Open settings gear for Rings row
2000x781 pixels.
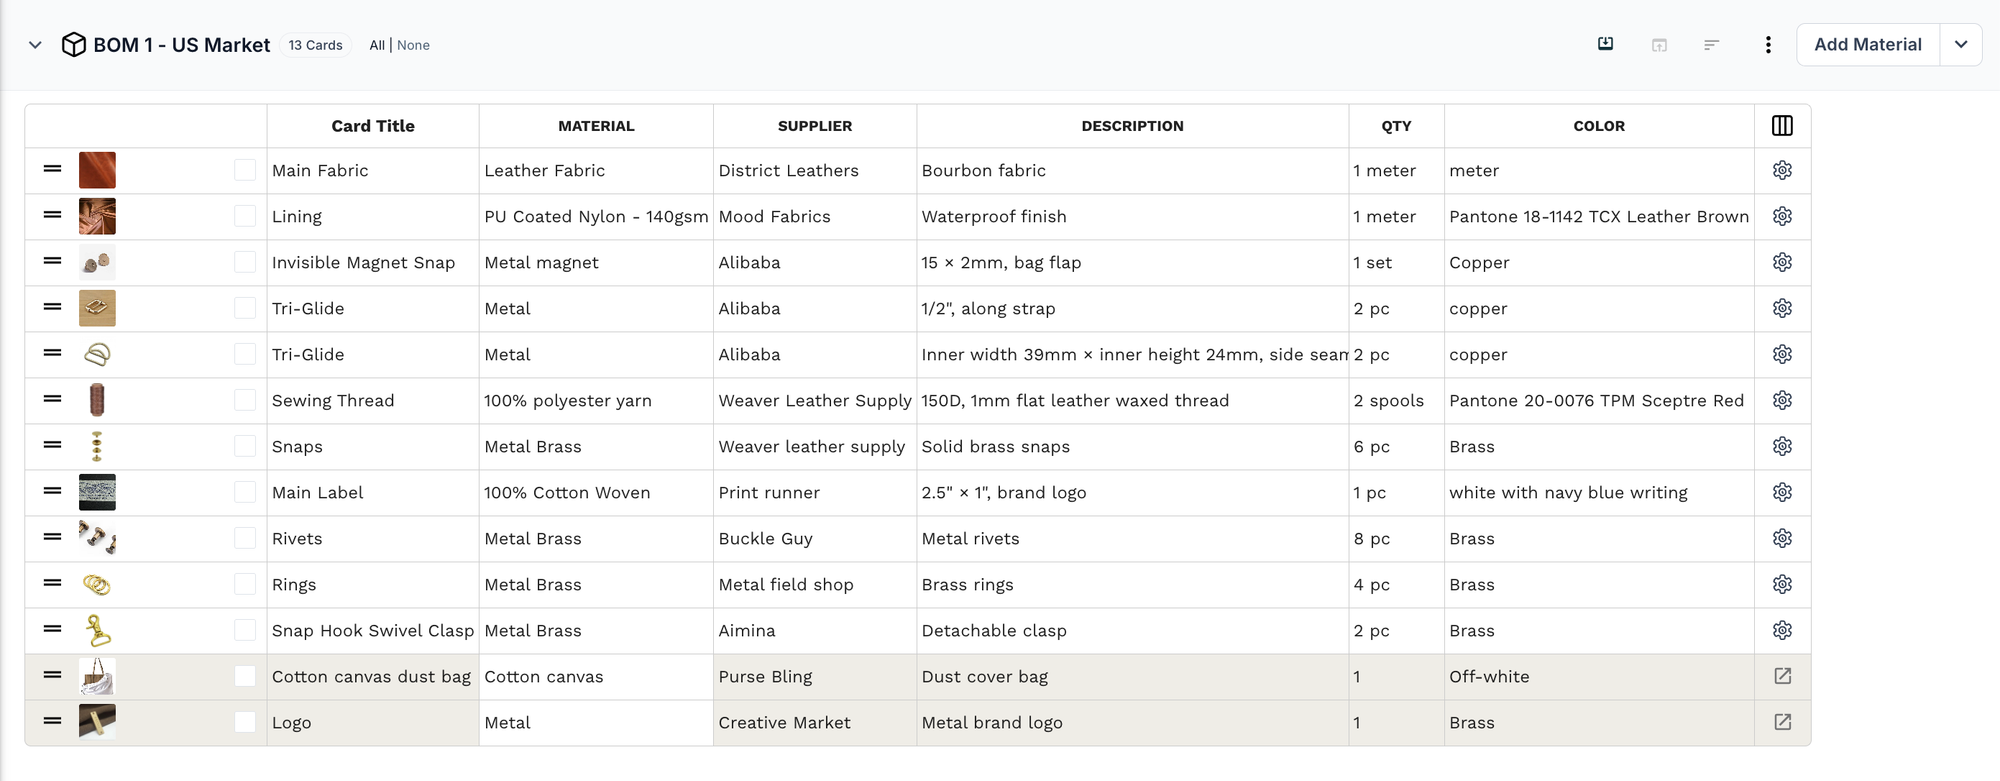coord(1782,584)
